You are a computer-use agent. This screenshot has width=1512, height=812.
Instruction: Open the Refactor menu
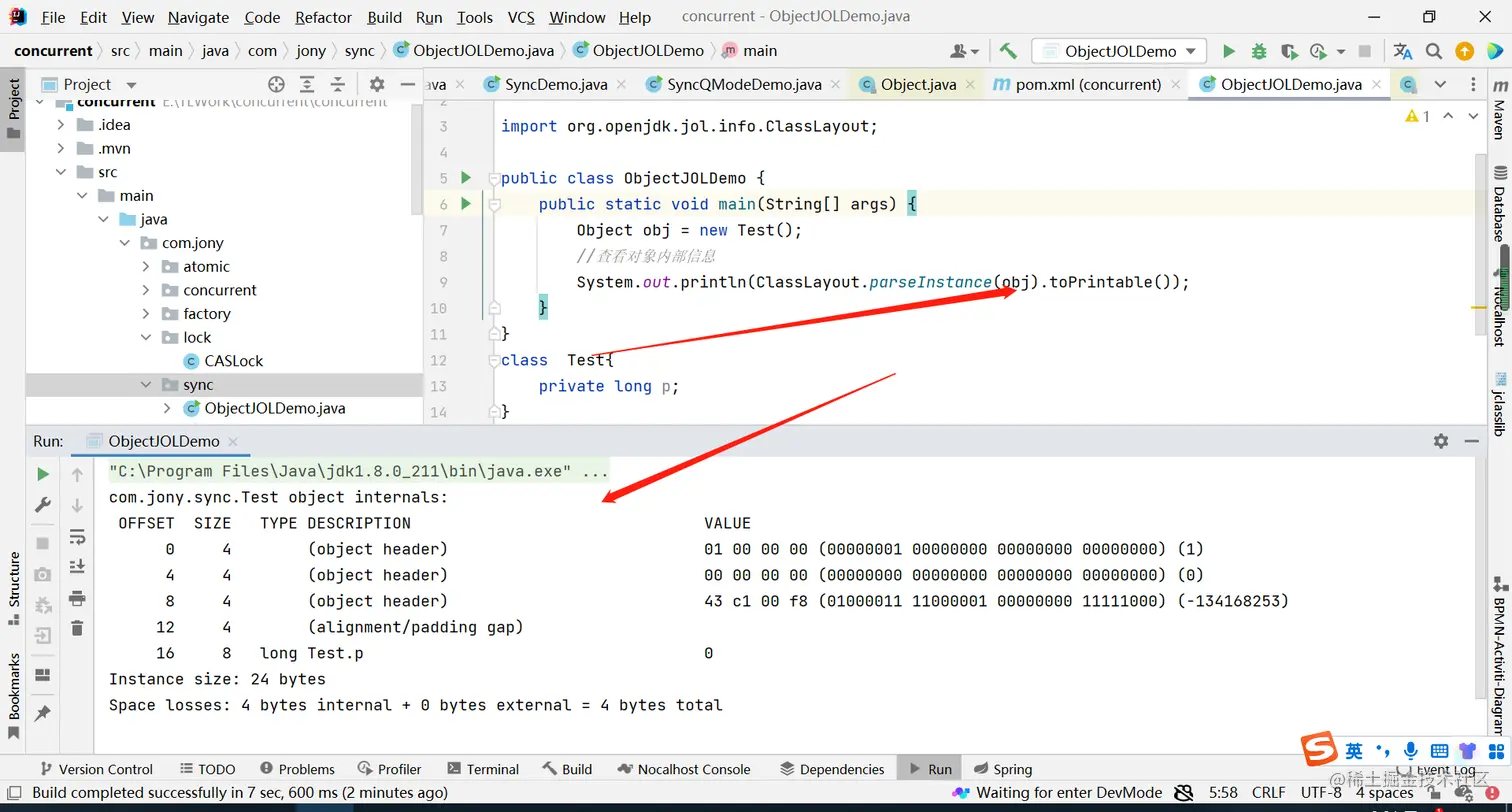[x=324, y=17]
